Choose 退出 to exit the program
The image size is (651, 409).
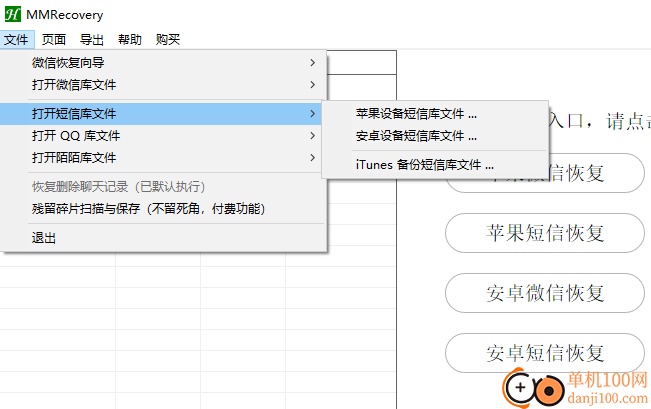[163, 238]
